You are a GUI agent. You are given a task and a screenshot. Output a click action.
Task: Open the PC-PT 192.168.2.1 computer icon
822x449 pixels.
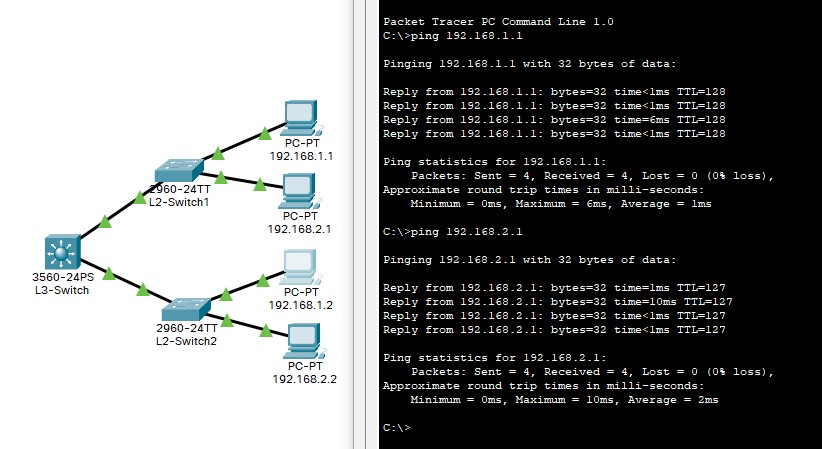coord(301,191)
